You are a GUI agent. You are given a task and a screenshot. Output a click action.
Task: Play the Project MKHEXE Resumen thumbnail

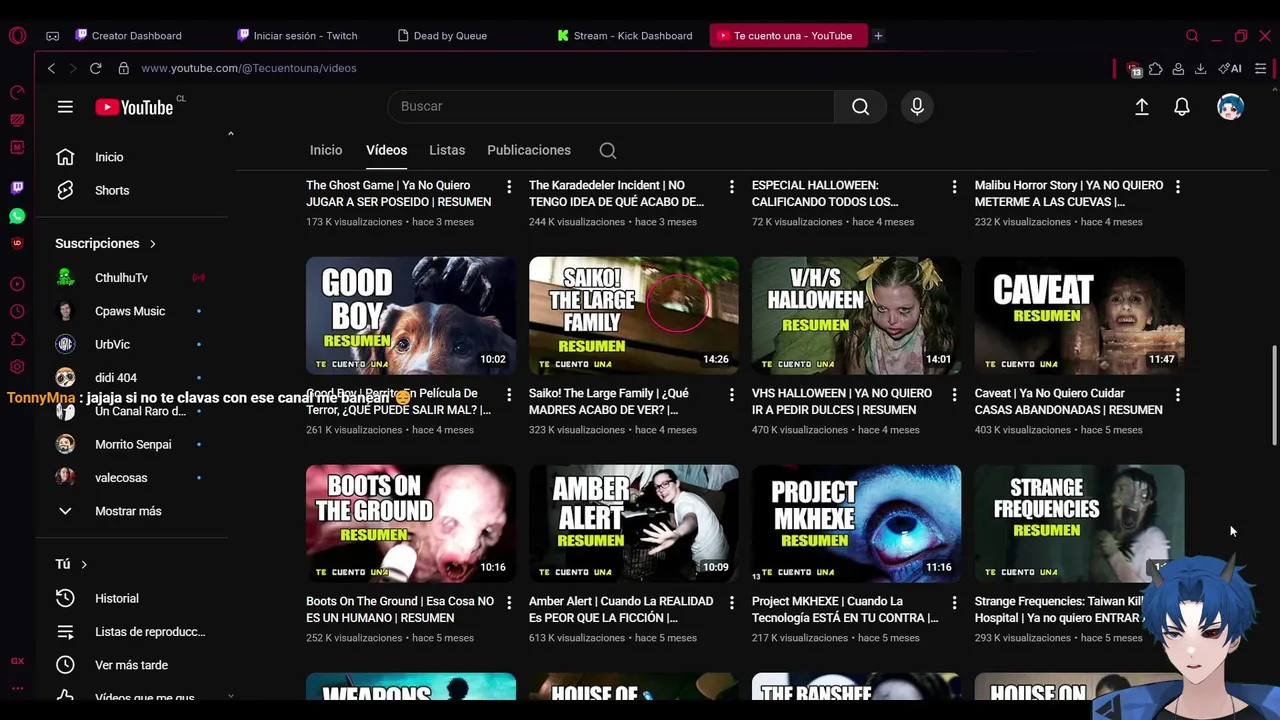tap(857, 523)
